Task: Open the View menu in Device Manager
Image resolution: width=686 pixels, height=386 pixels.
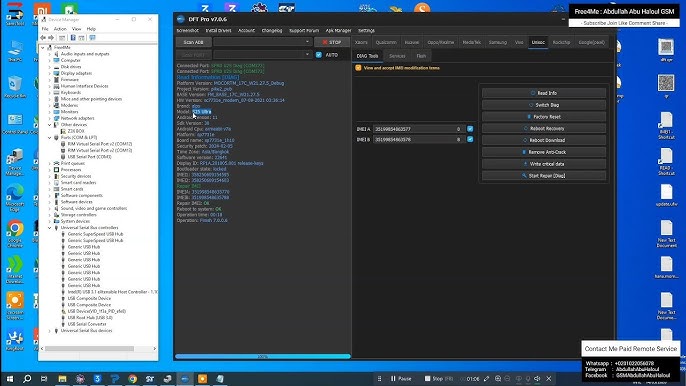Action: [x=76, y=29]
